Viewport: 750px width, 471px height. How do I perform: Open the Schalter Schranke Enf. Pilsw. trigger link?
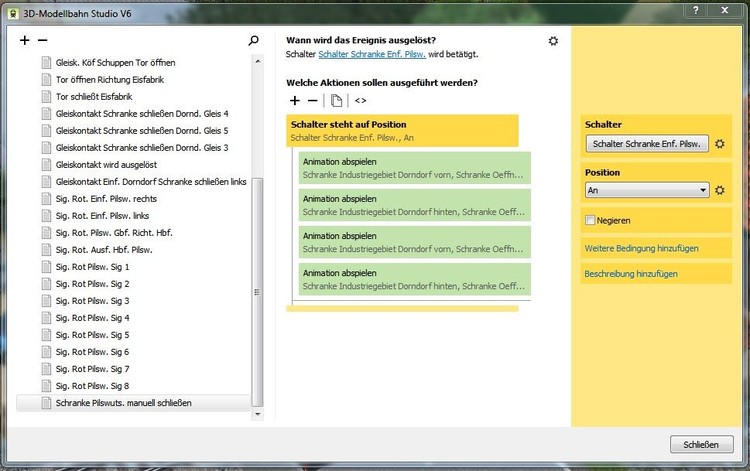tap(372, 53)
